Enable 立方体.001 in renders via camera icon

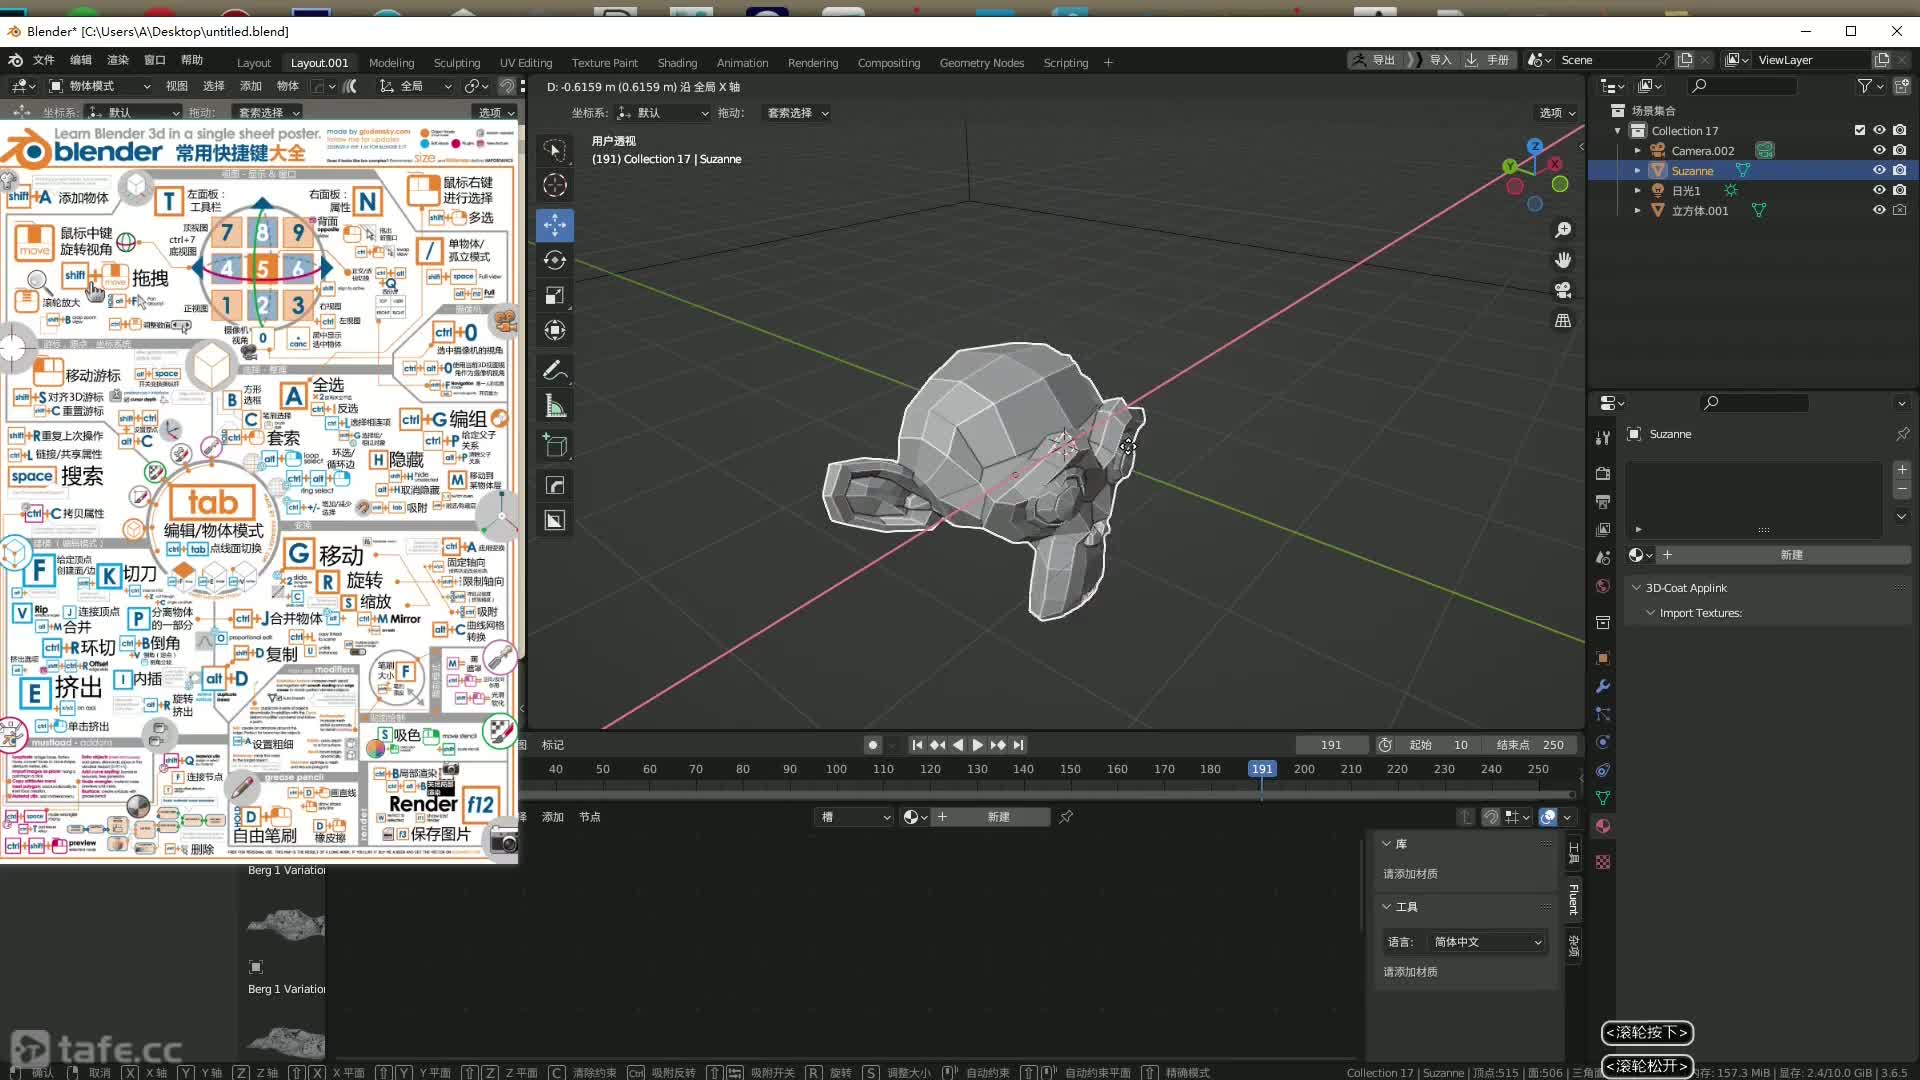tap(1899, 210)
